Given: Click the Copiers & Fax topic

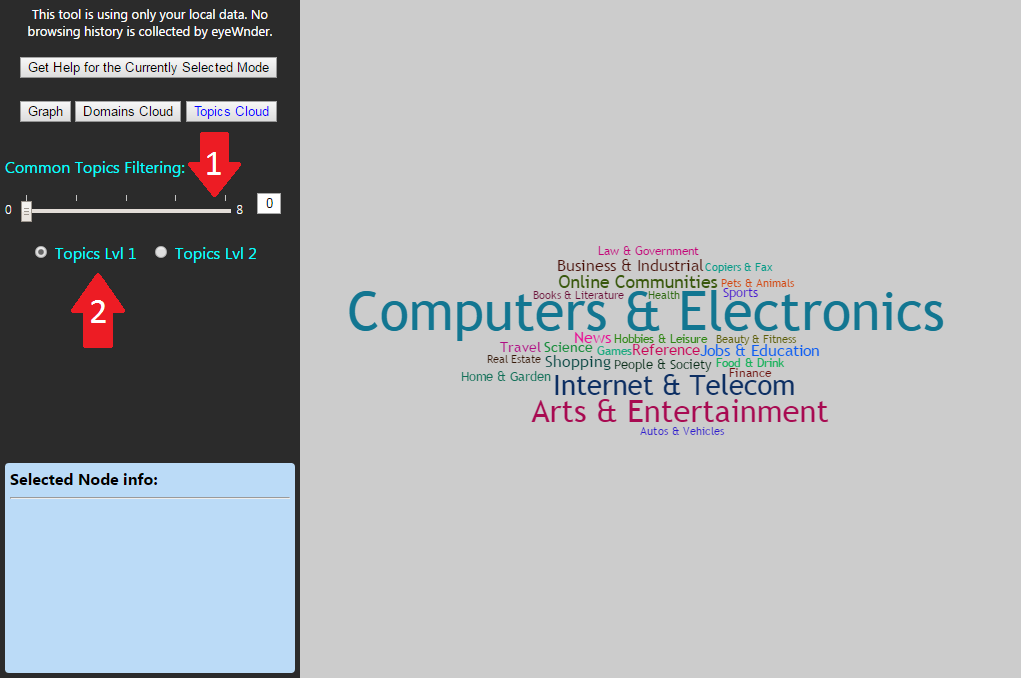Looking at the screenshot, I should [738, 267].
